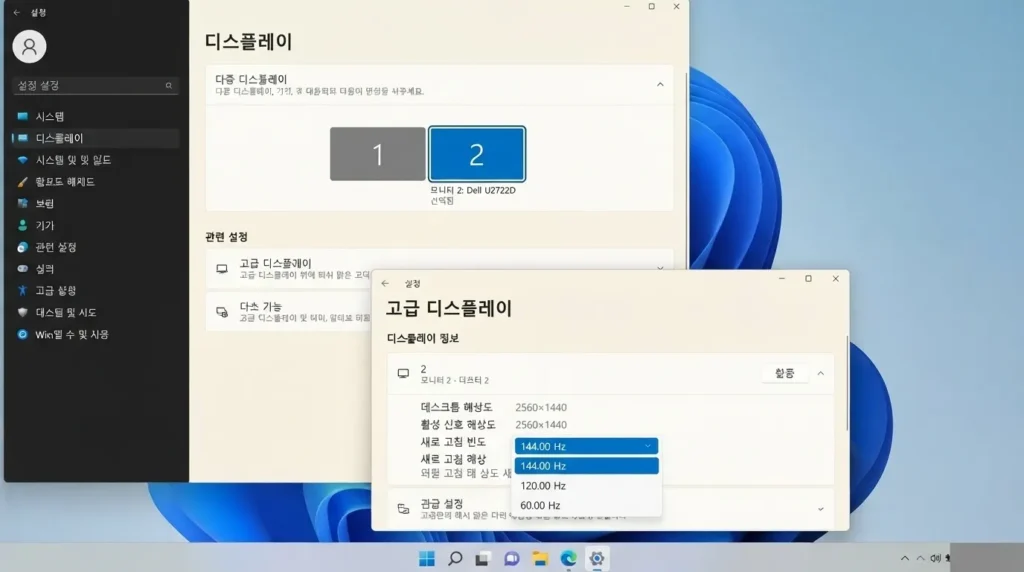Image resolution: width=1024 pixels, height=572 pixels.
Task: Click the 모니터 2: Dell U2722D label
Action: [x=473, y=190]
